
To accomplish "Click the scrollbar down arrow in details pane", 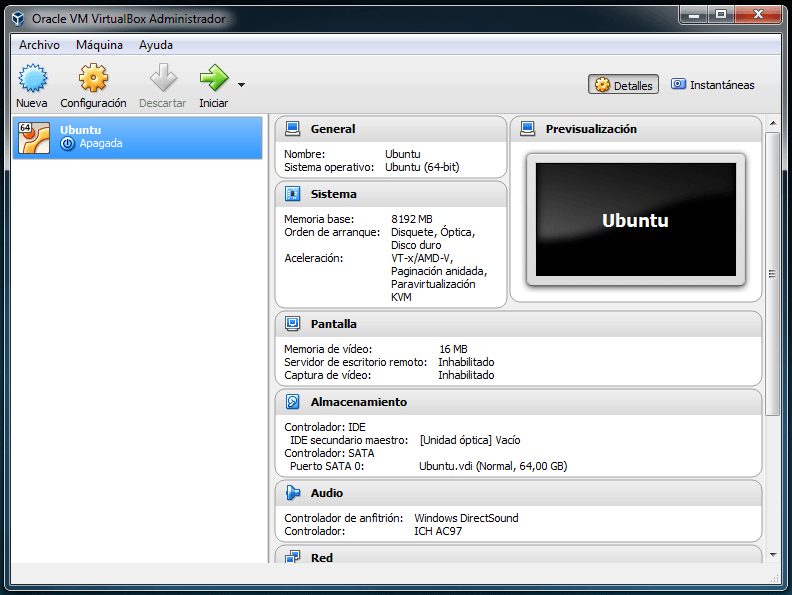I will tap(773, 555).
